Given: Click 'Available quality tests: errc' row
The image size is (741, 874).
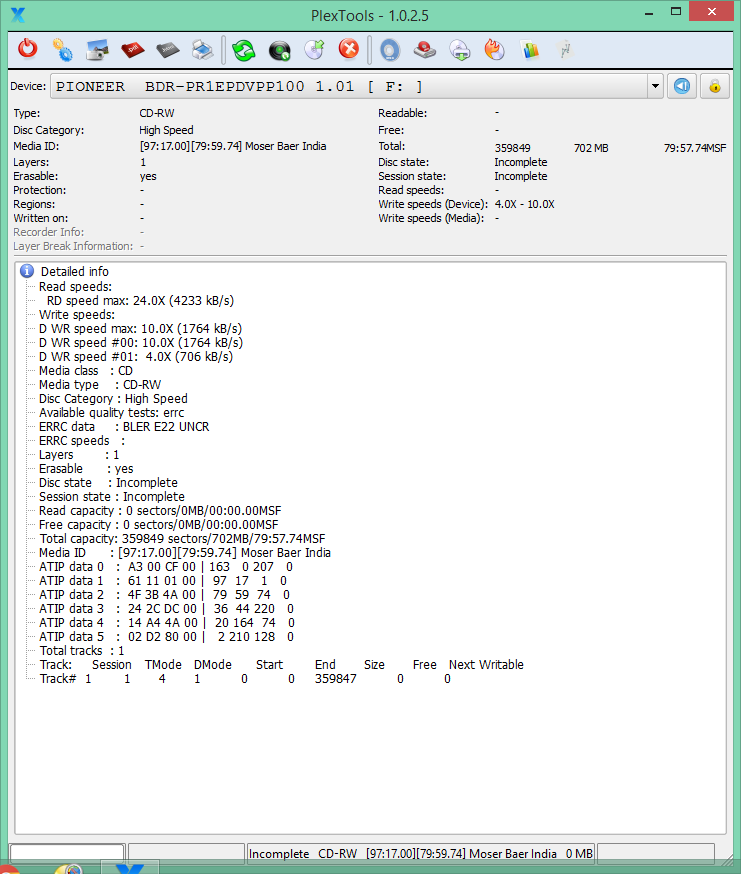Looking at the screenshot, I should [x=112, y=412].
